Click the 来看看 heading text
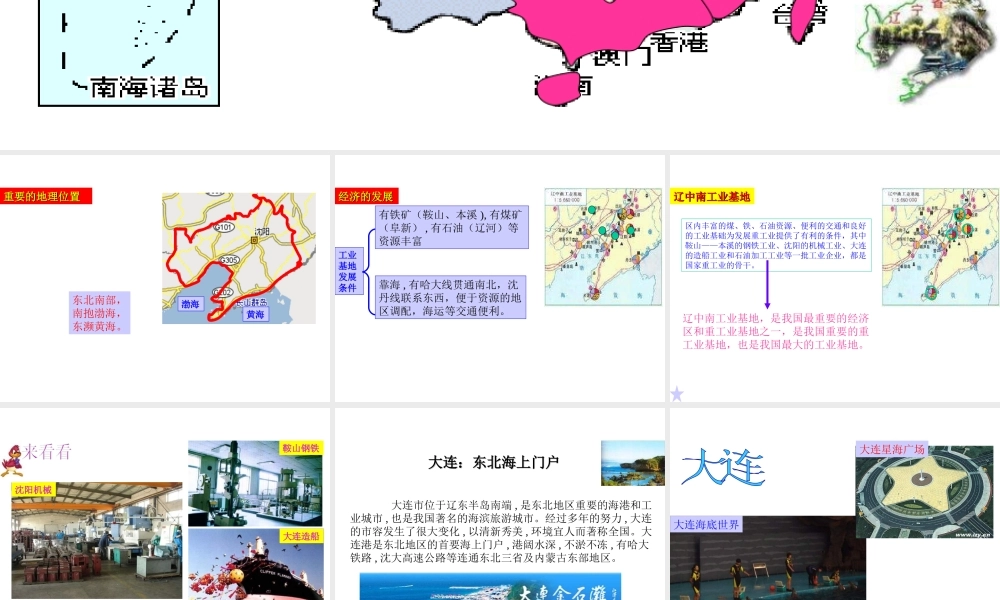 point(48,452)
